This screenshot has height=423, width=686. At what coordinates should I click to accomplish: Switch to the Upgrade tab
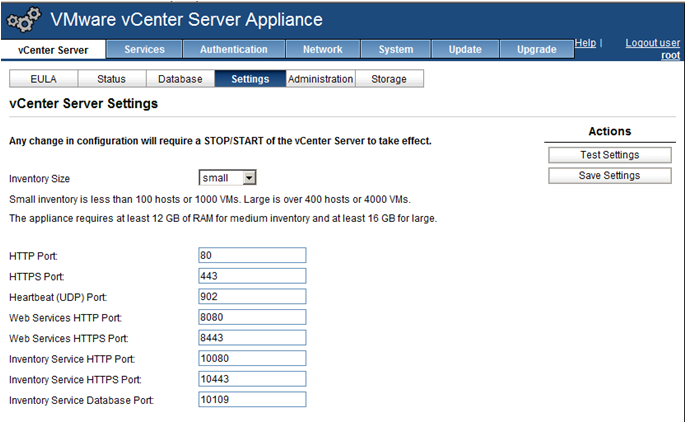point(537,50)
